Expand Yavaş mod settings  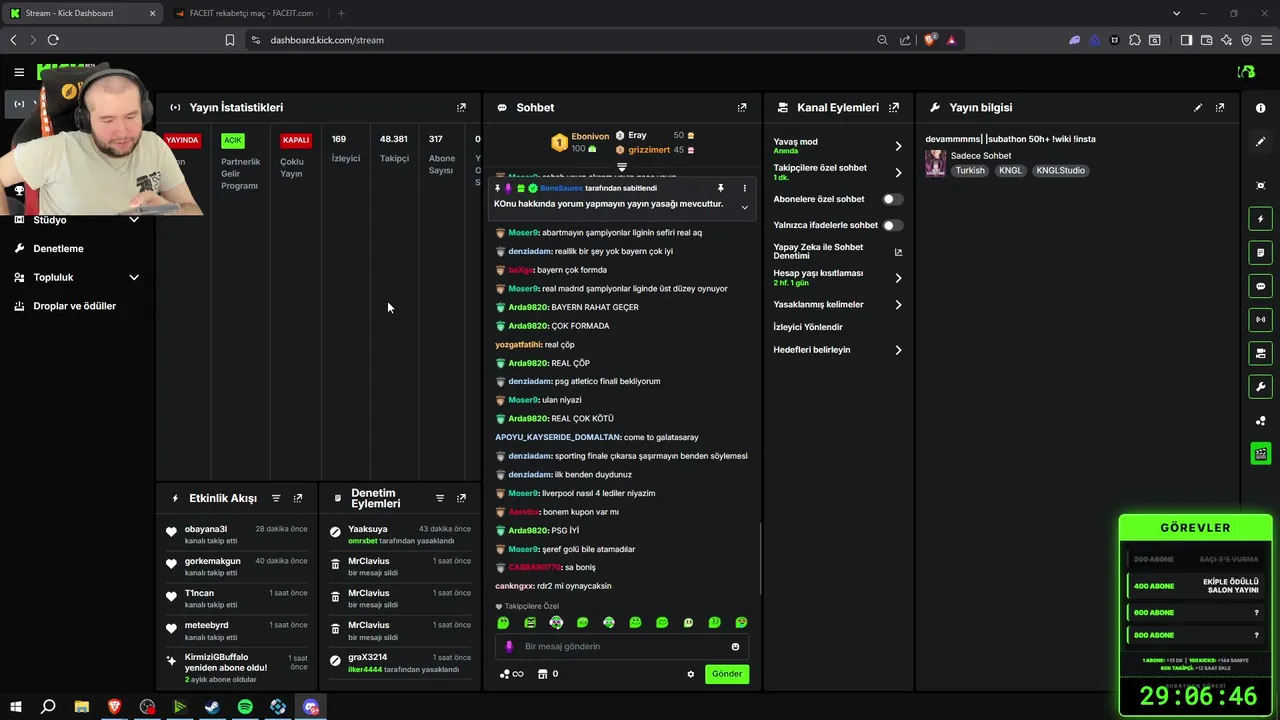pyautogui.click(x=898, y=146)
